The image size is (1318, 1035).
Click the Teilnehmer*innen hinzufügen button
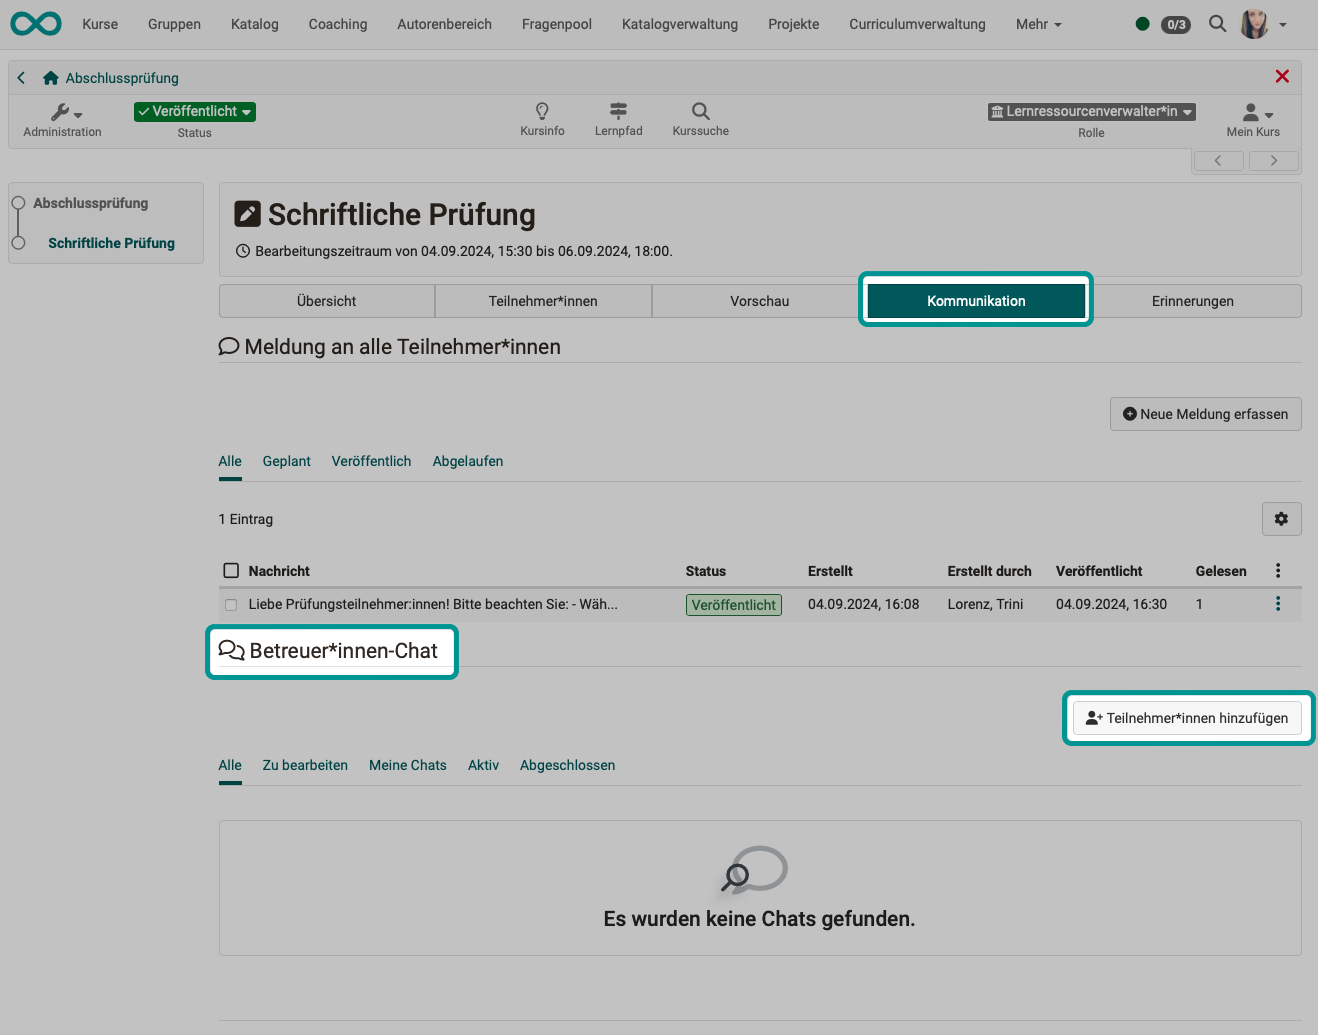[1187, 717]
